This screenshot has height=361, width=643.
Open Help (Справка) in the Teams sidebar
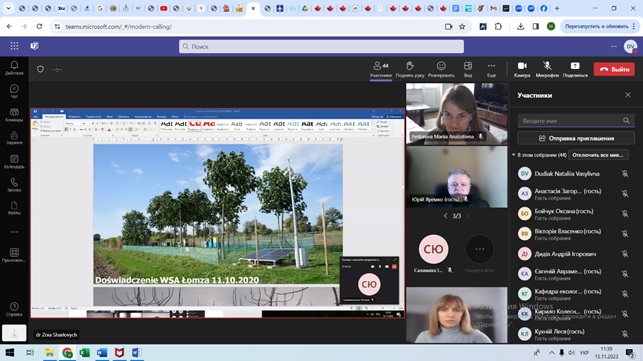click(14, 309)
